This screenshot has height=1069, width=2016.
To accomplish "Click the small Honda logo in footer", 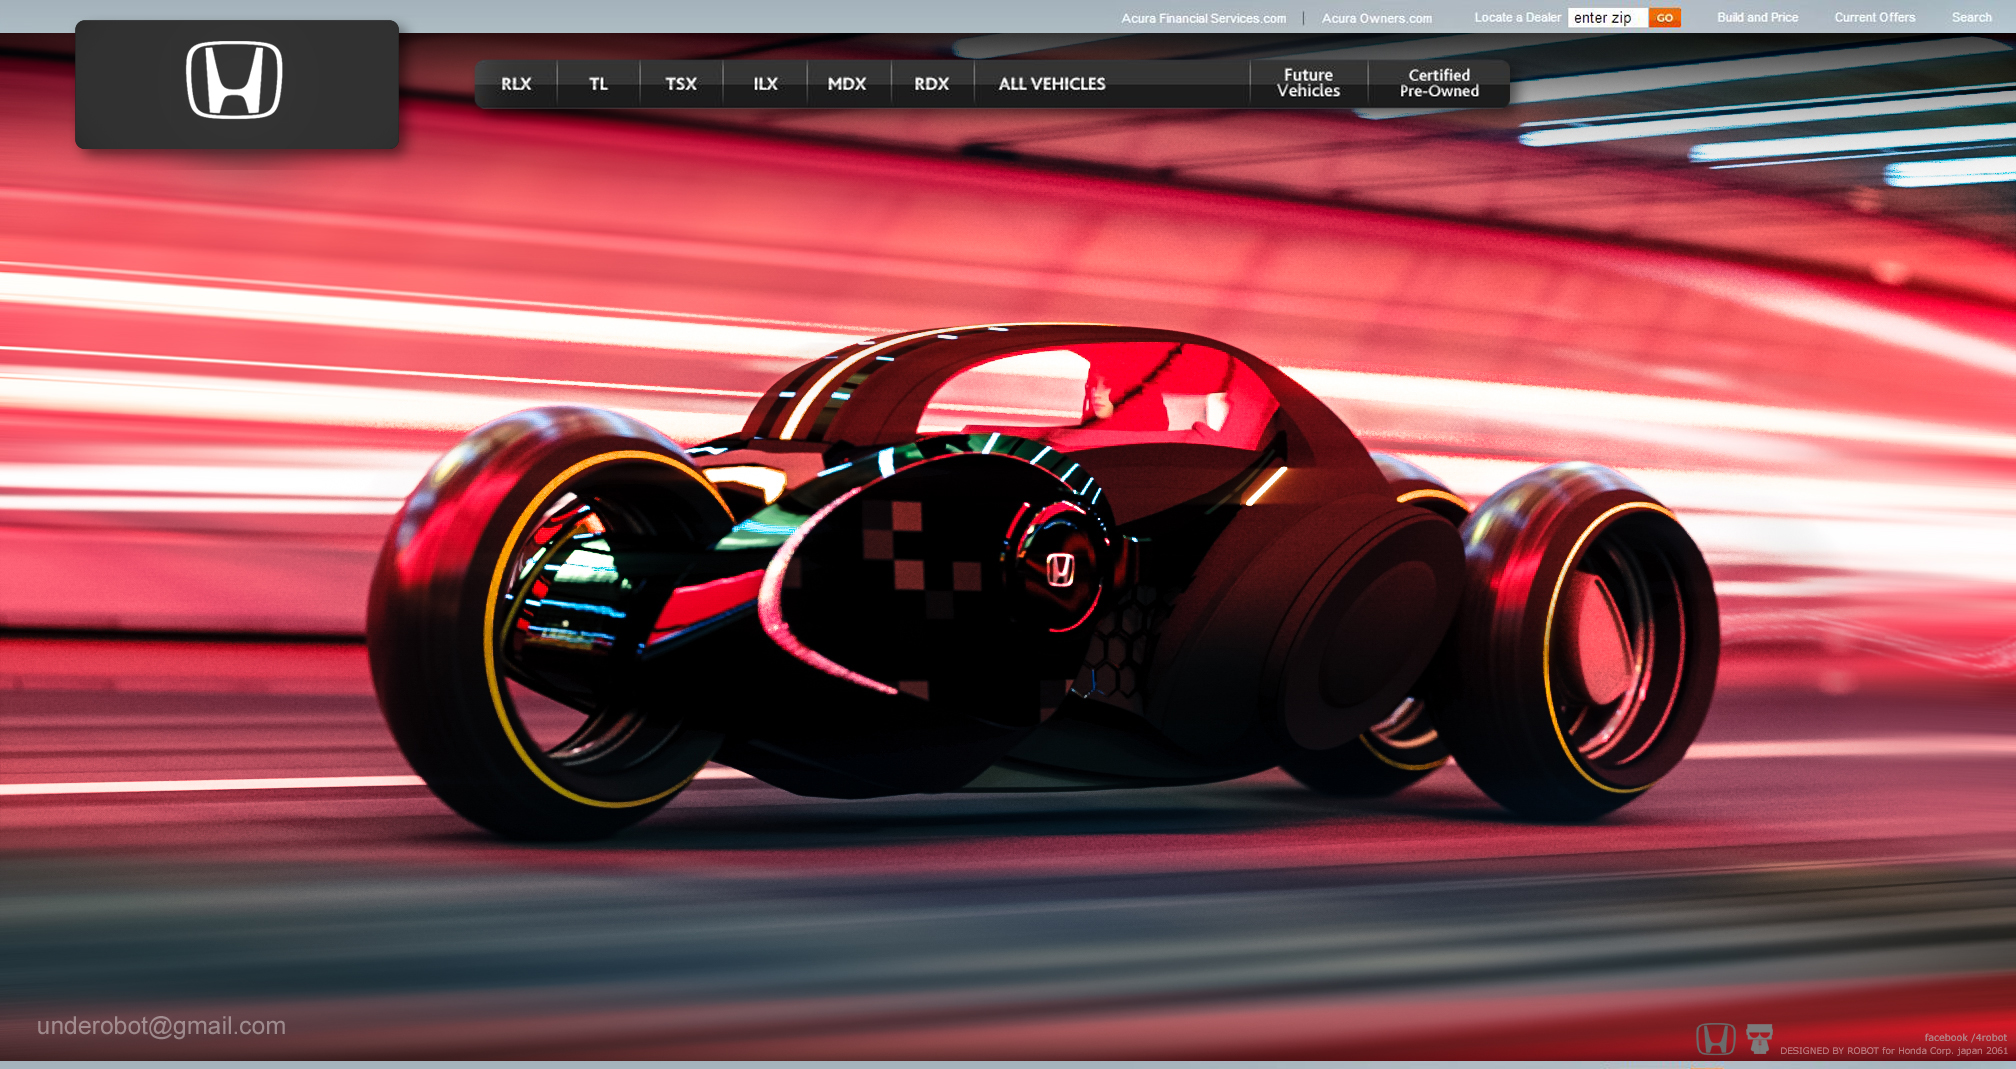I will pos(1716,1040).
